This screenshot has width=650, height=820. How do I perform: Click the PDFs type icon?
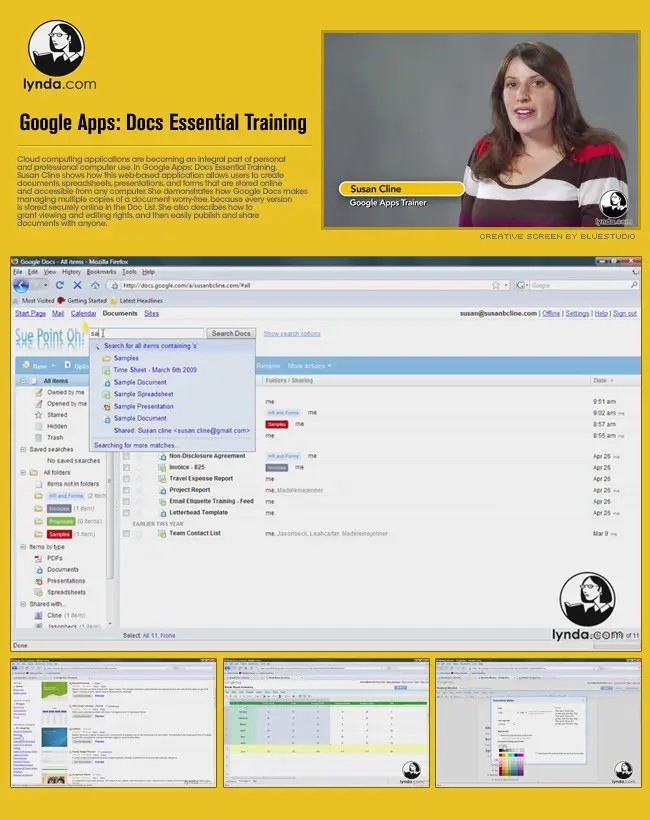click(39, 559)
